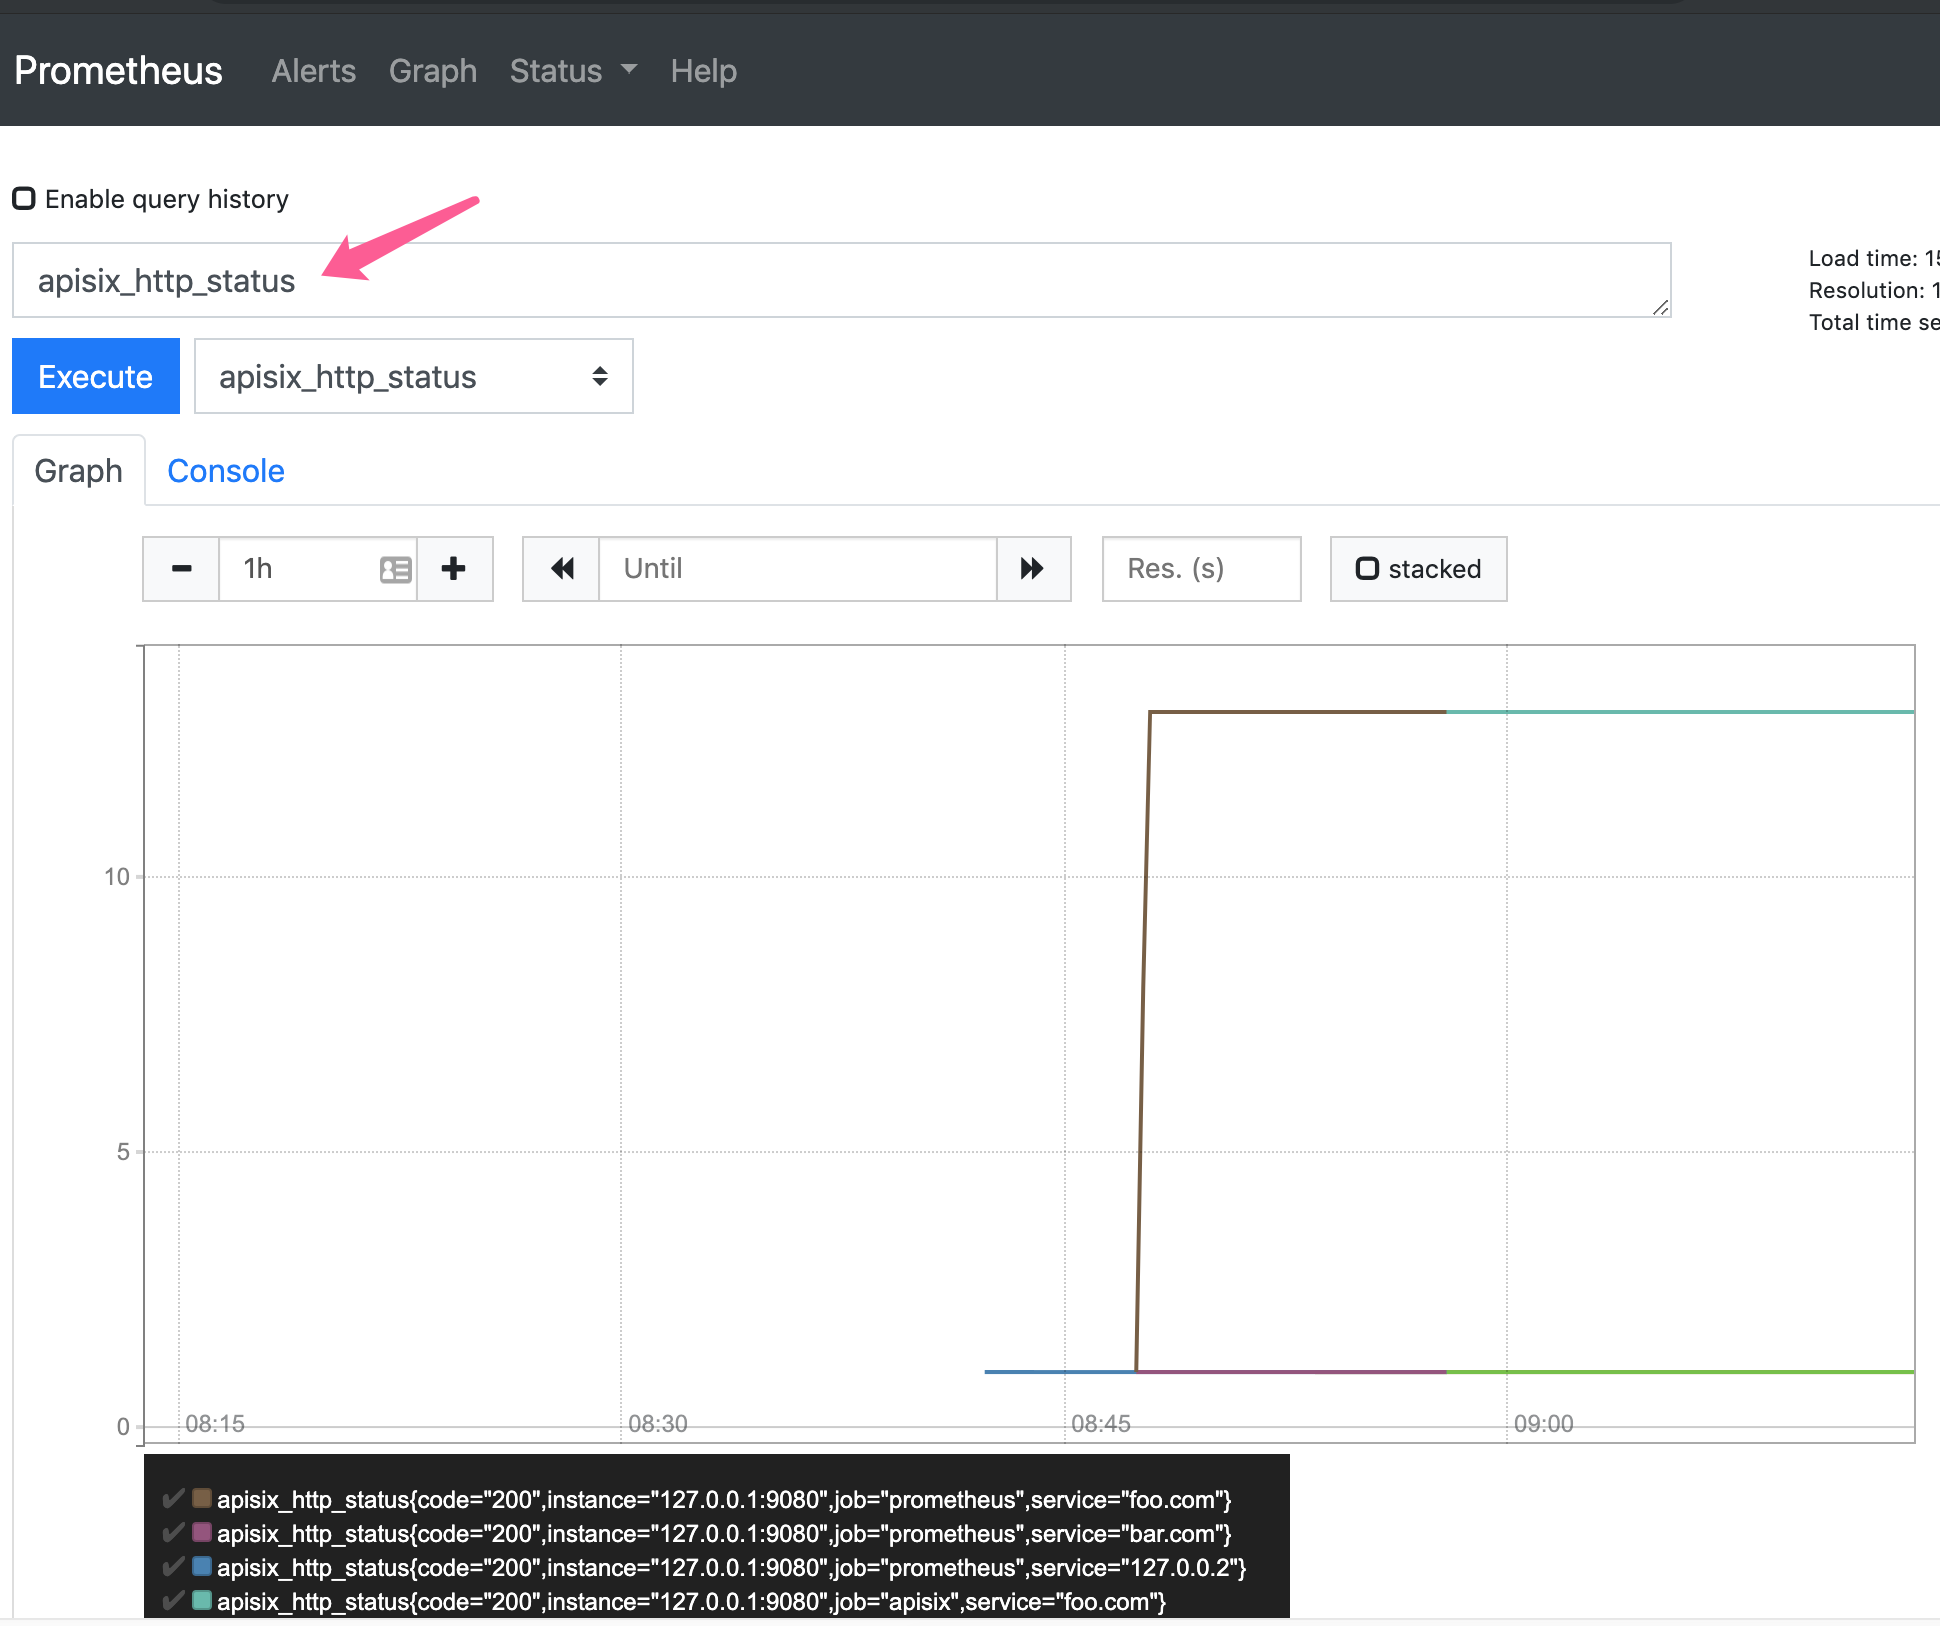This screenshot has width=1940, height=1626.
Task: Click the fast-forward double-arrow icon
Action: [x=1032, y=569]
